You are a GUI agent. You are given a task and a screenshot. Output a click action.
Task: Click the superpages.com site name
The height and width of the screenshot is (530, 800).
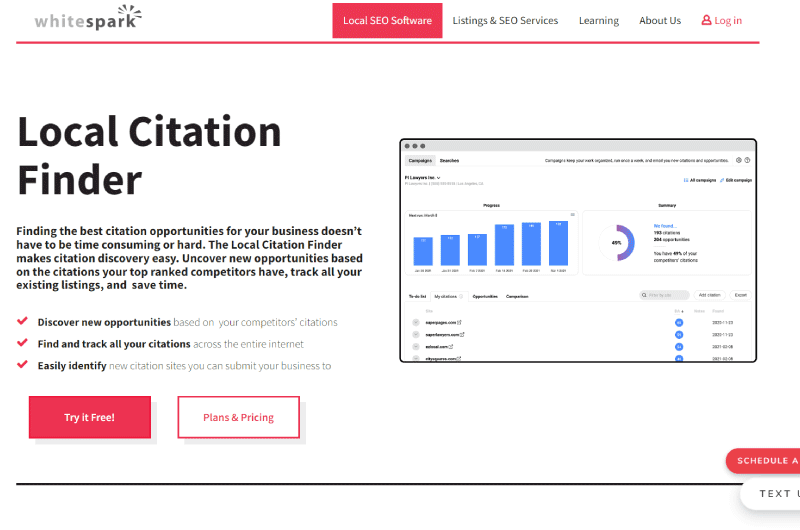pyautogui.click(x=441, y=322)
